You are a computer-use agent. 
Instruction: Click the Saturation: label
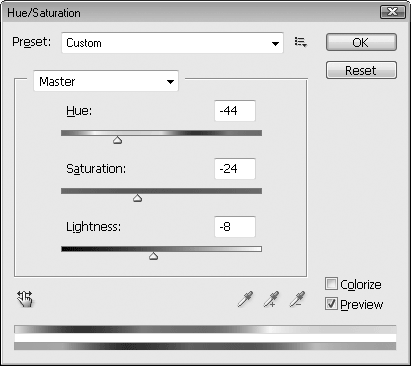[96, 169]
